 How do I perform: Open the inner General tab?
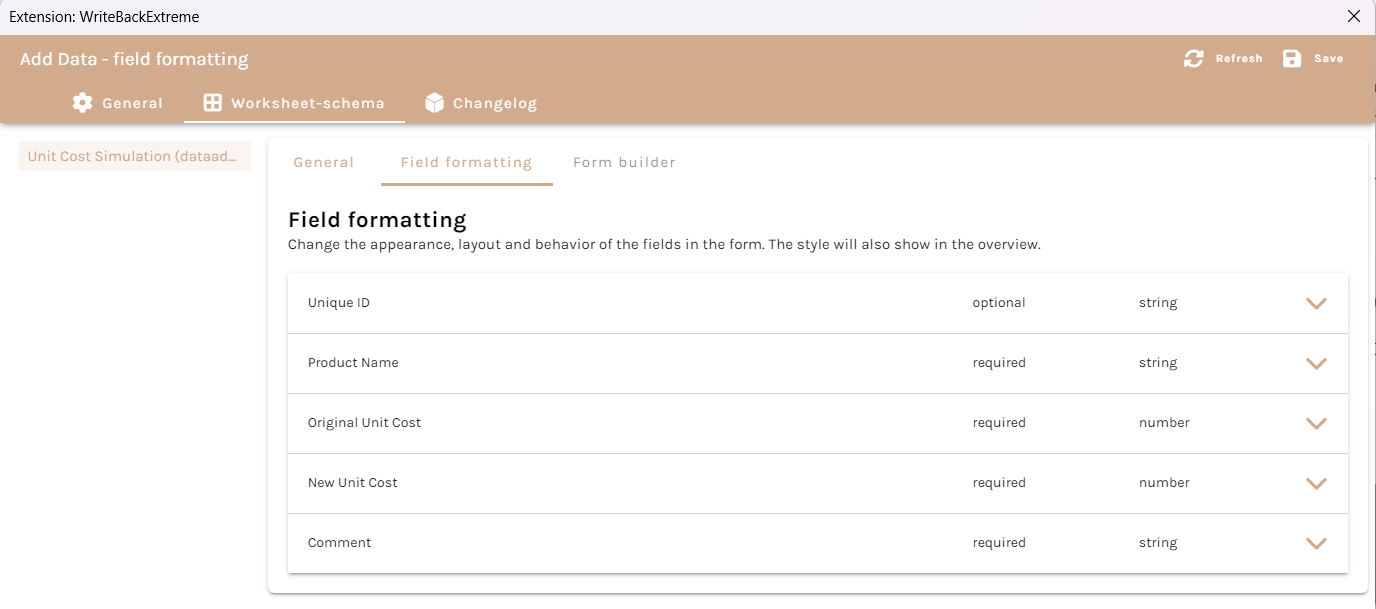click(323, 162)
